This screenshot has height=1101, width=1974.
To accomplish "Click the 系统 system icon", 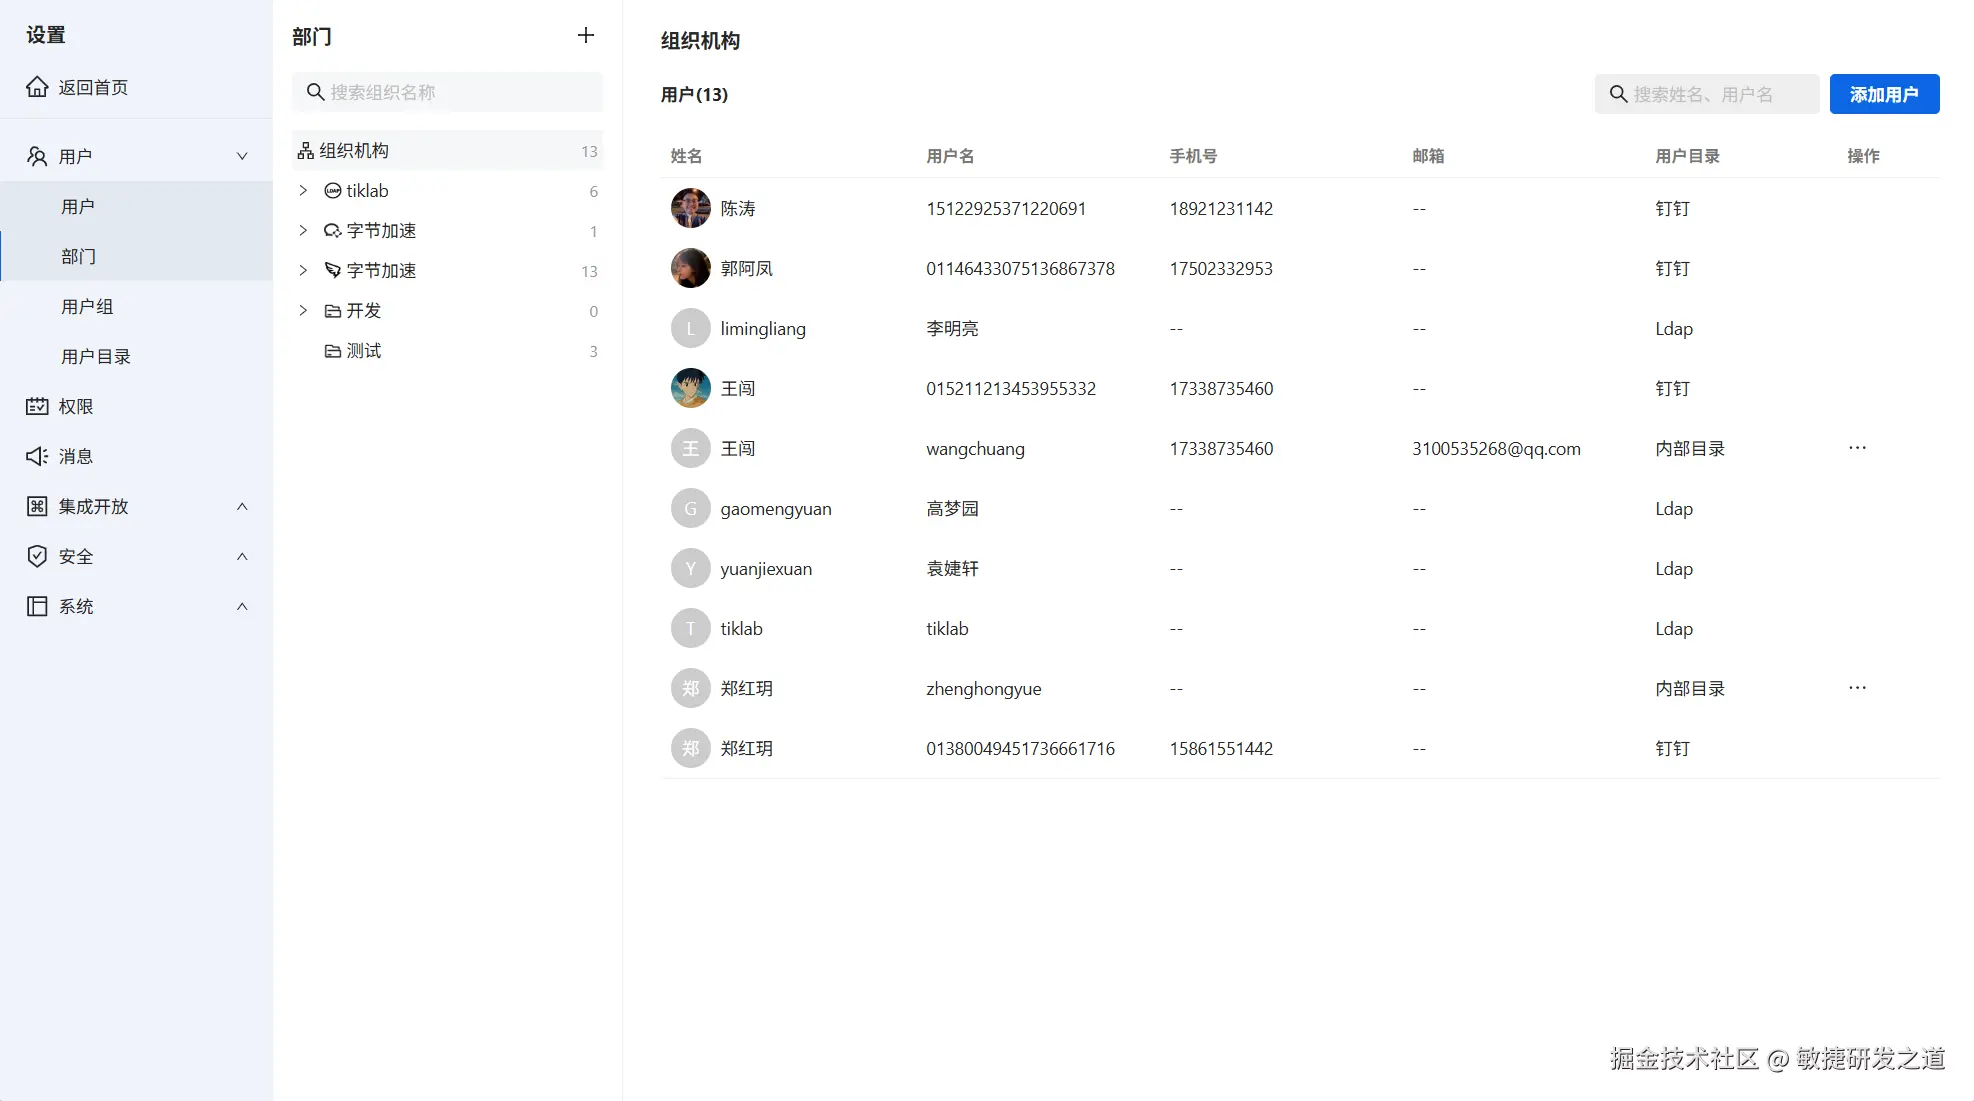I will 37,606.
